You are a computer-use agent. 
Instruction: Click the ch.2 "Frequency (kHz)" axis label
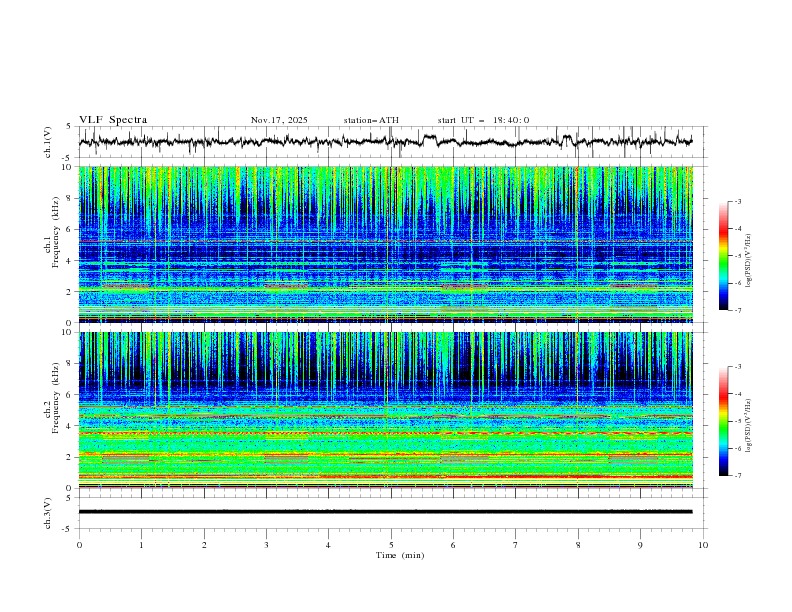[x=56, y=398]
